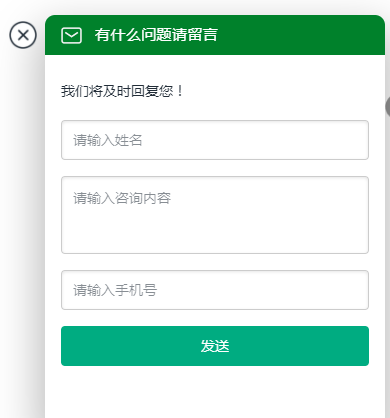
Task: Click the green 发送 send button
Action: 215,346
